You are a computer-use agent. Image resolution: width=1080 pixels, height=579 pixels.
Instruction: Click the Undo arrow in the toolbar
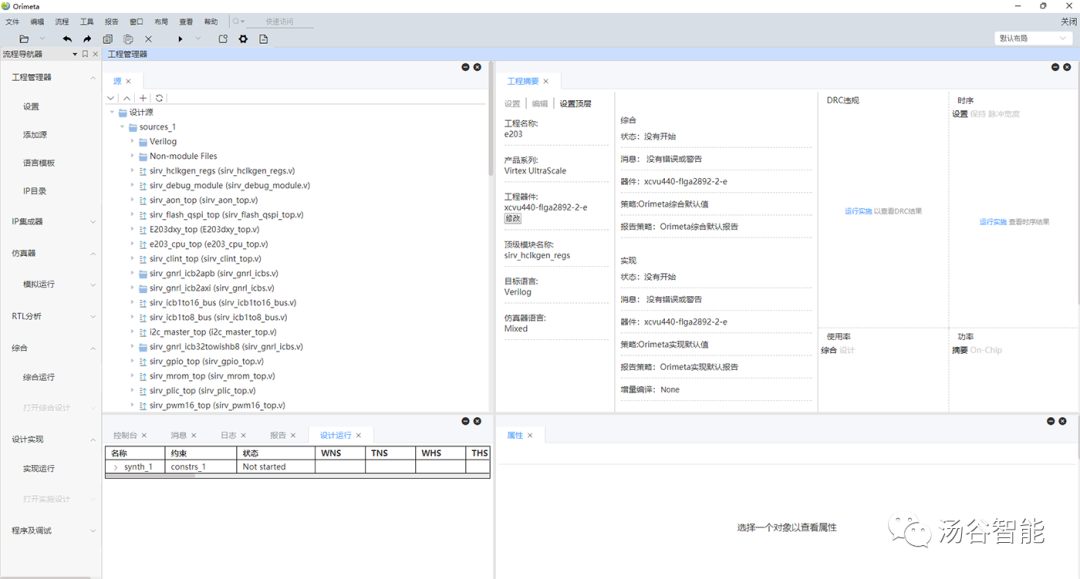point(66,38)
